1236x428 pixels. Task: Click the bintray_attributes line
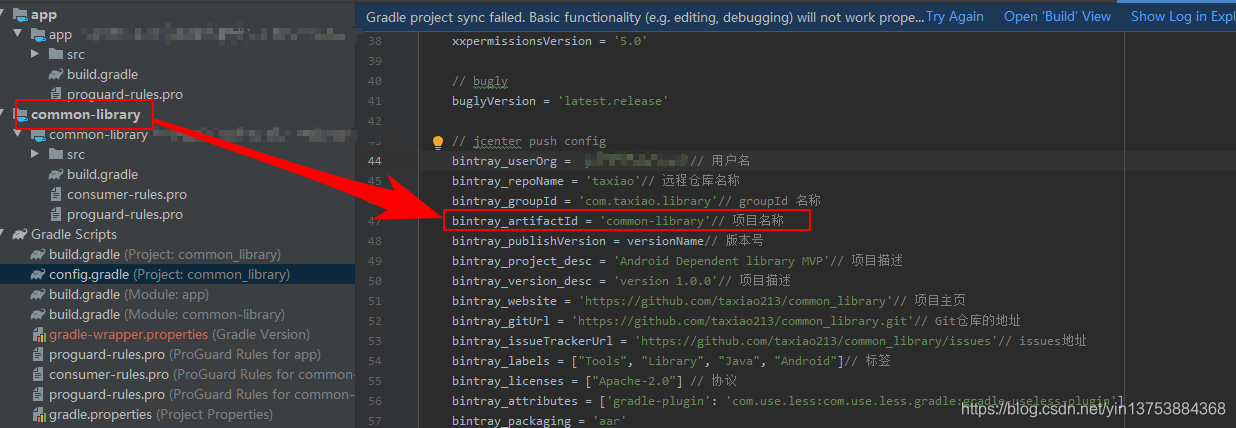pos(788,401)
